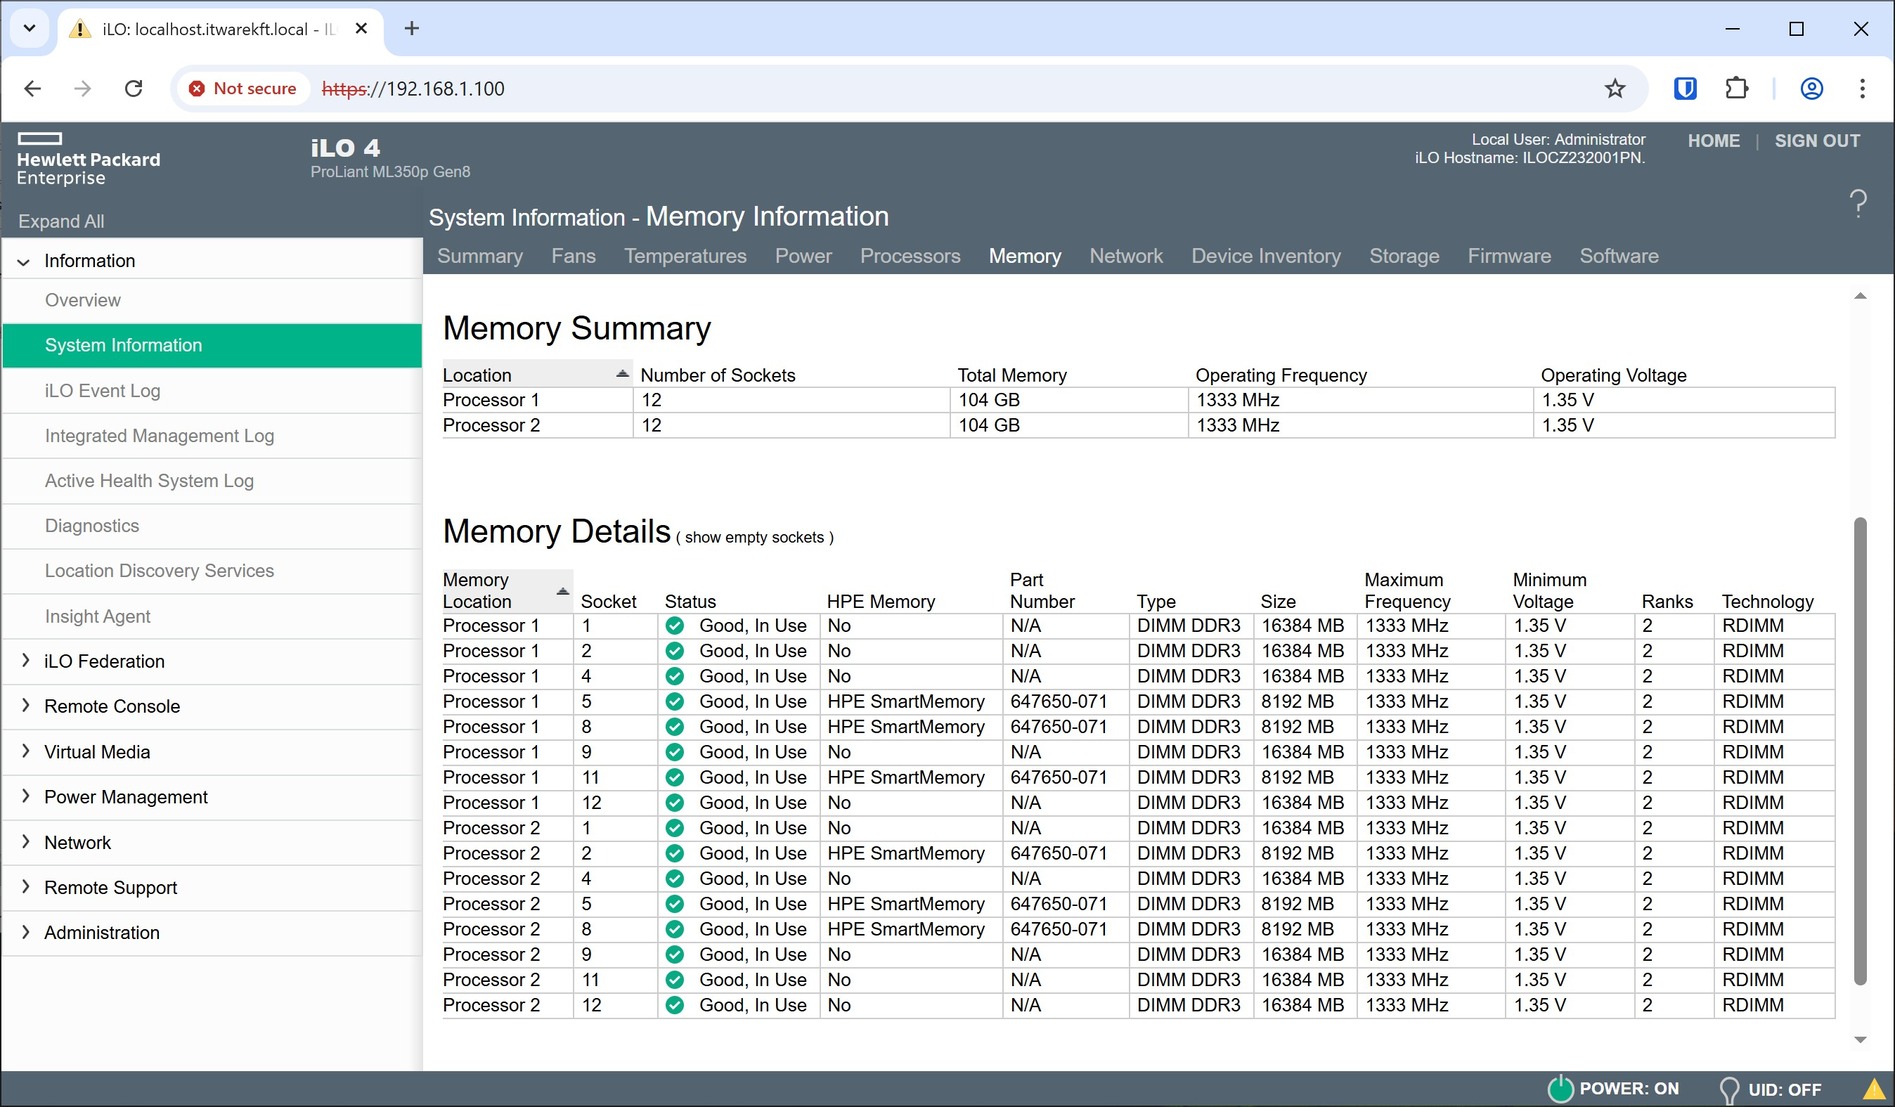Open the Firmware tab
Screen dimensions: 1895x1107
[1508, 256]
